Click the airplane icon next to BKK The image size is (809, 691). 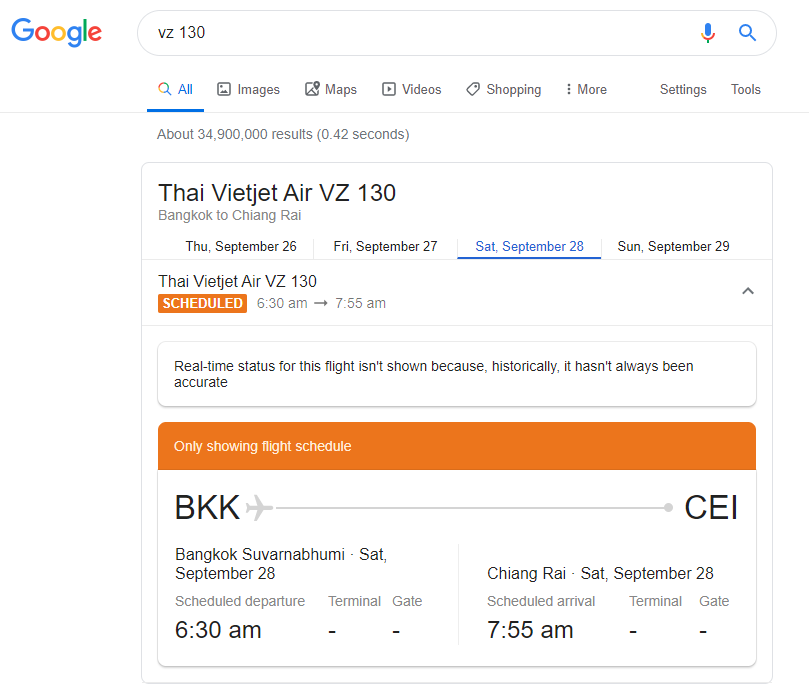(x=259, y=508)
